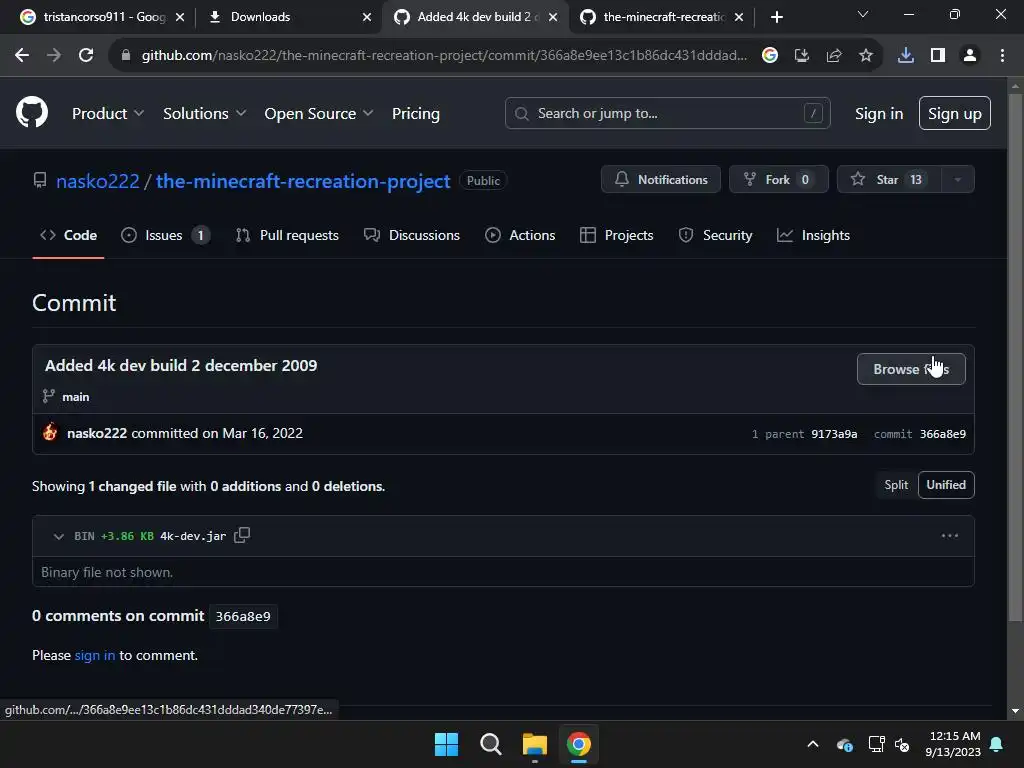Open the Actions tab
This screenshot has height=768, width=1024.
pos(520,235)
